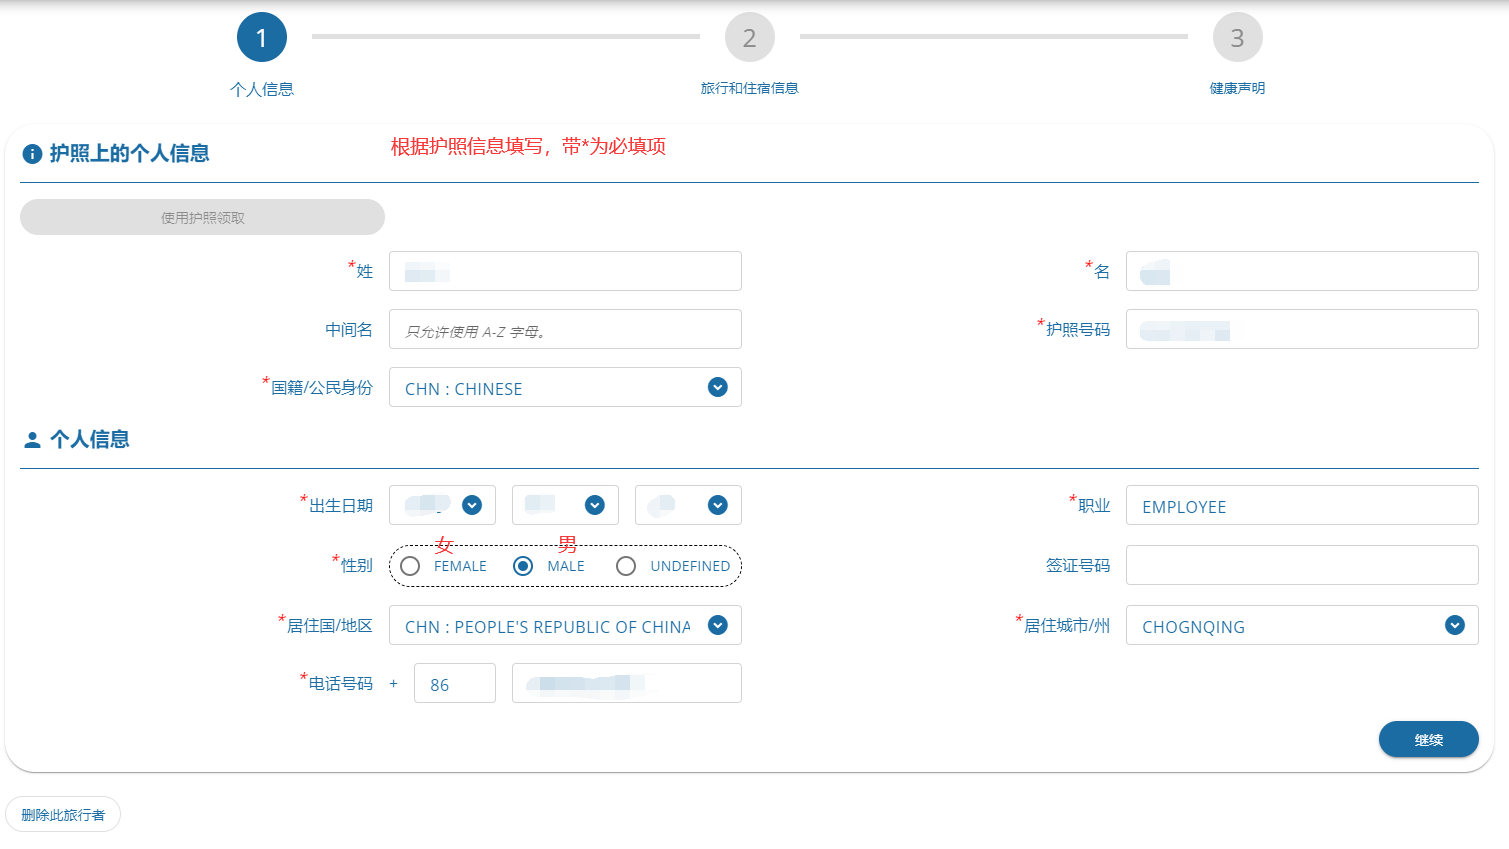The width and height of the screenshot is (1509, 849).
Task: Open the 健康声明 step label
Action: (x=1237, y=88)
